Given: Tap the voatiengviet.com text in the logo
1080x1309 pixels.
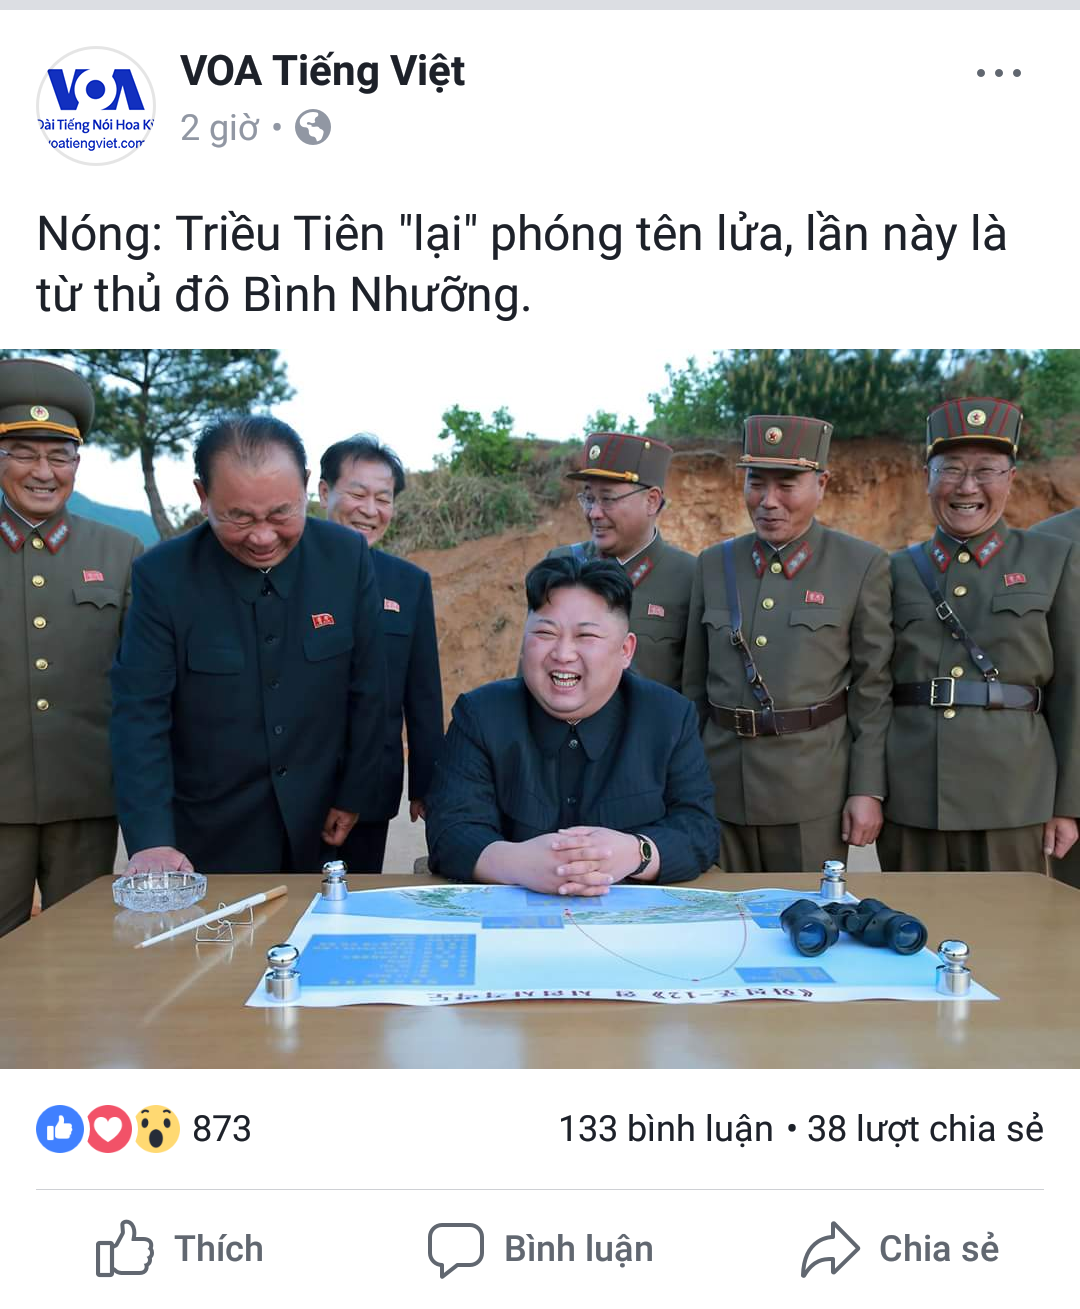Looking at the screenshot, I should 96,143.
